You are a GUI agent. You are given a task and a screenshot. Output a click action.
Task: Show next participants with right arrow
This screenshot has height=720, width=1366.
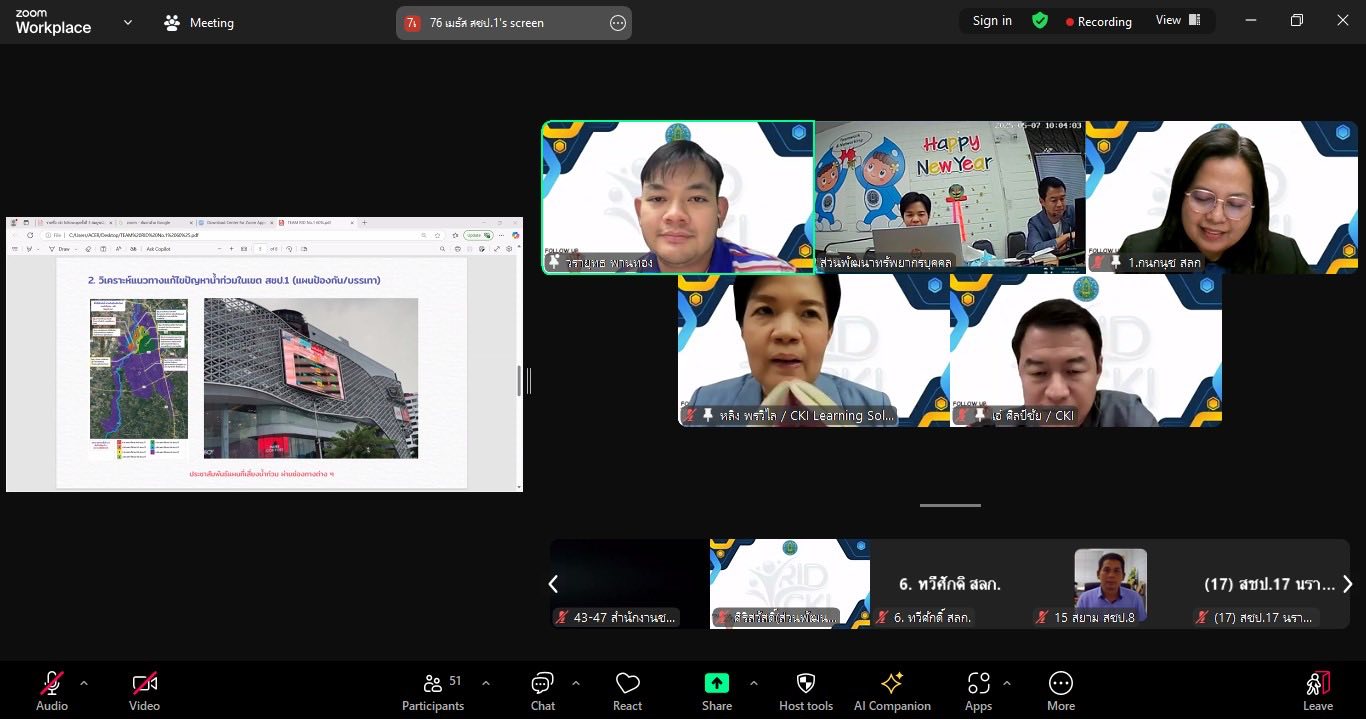coord(1347,584)
